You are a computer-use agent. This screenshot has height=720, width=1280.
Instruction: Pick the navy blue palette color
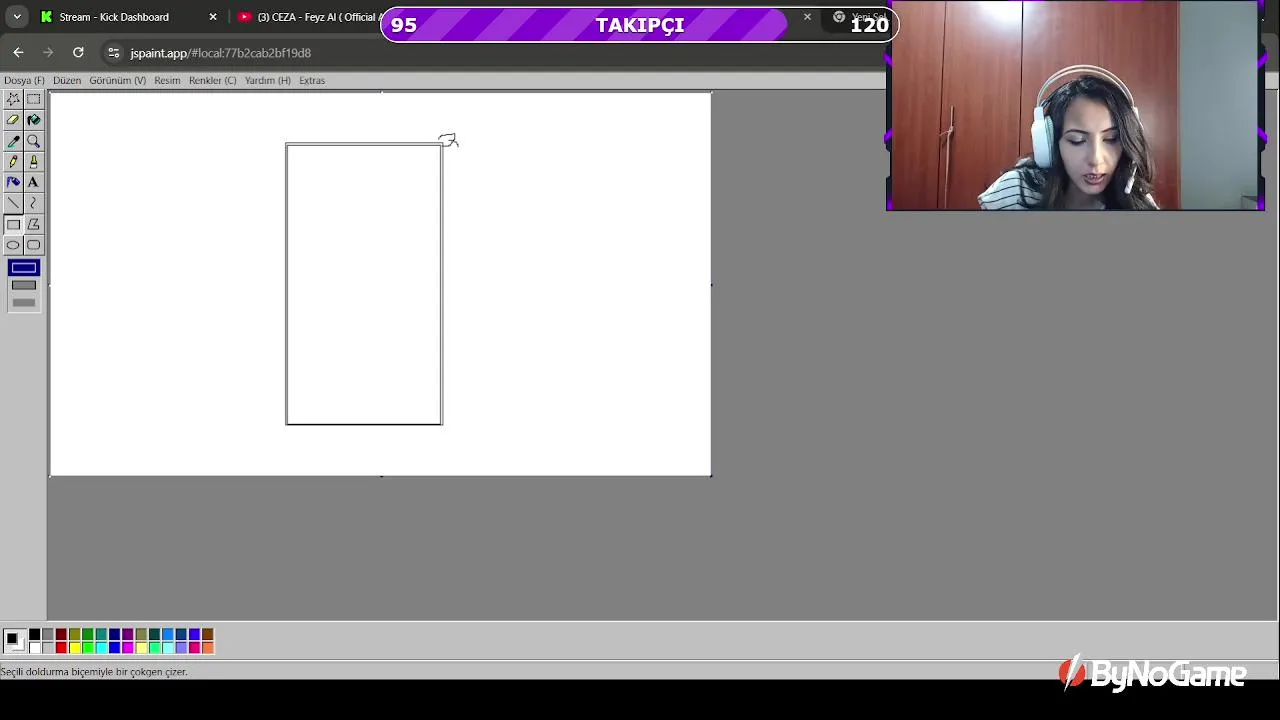pyautogui.click(x=114, y=634)
